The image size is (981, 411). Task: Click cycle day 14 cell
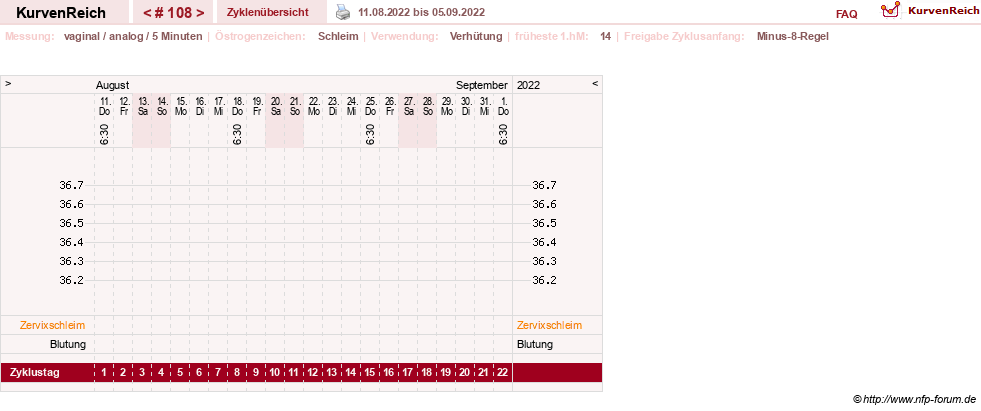(x=351, y=373)
